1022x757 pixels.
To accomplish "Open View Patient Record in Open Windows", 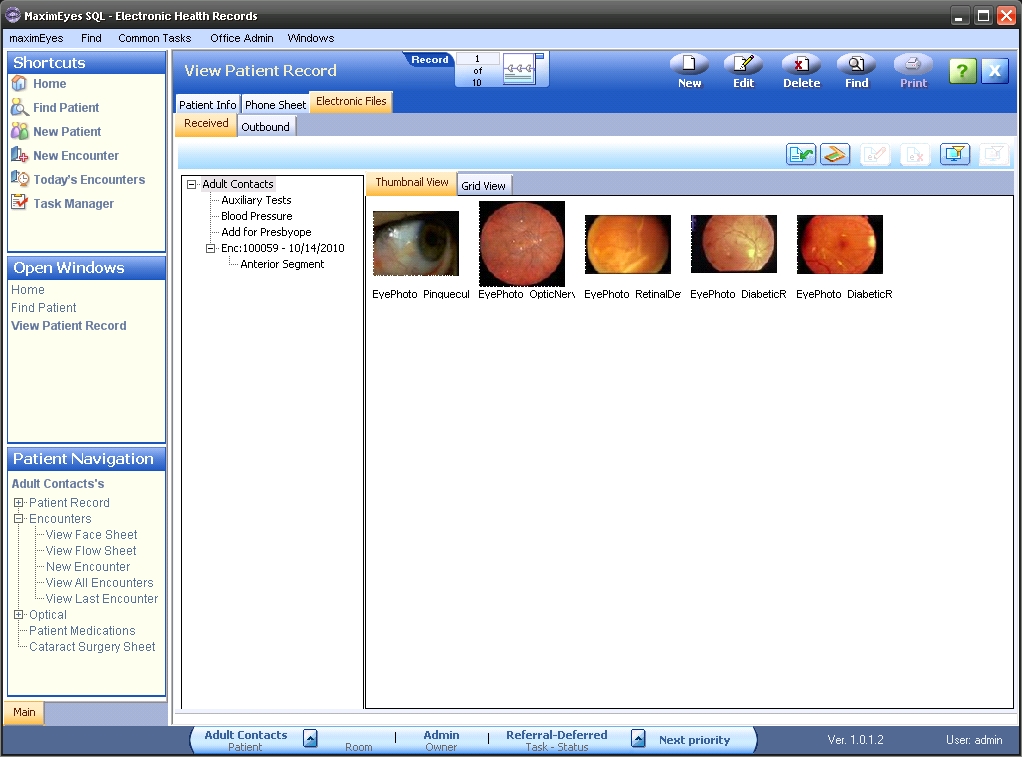I will [69, 325].
